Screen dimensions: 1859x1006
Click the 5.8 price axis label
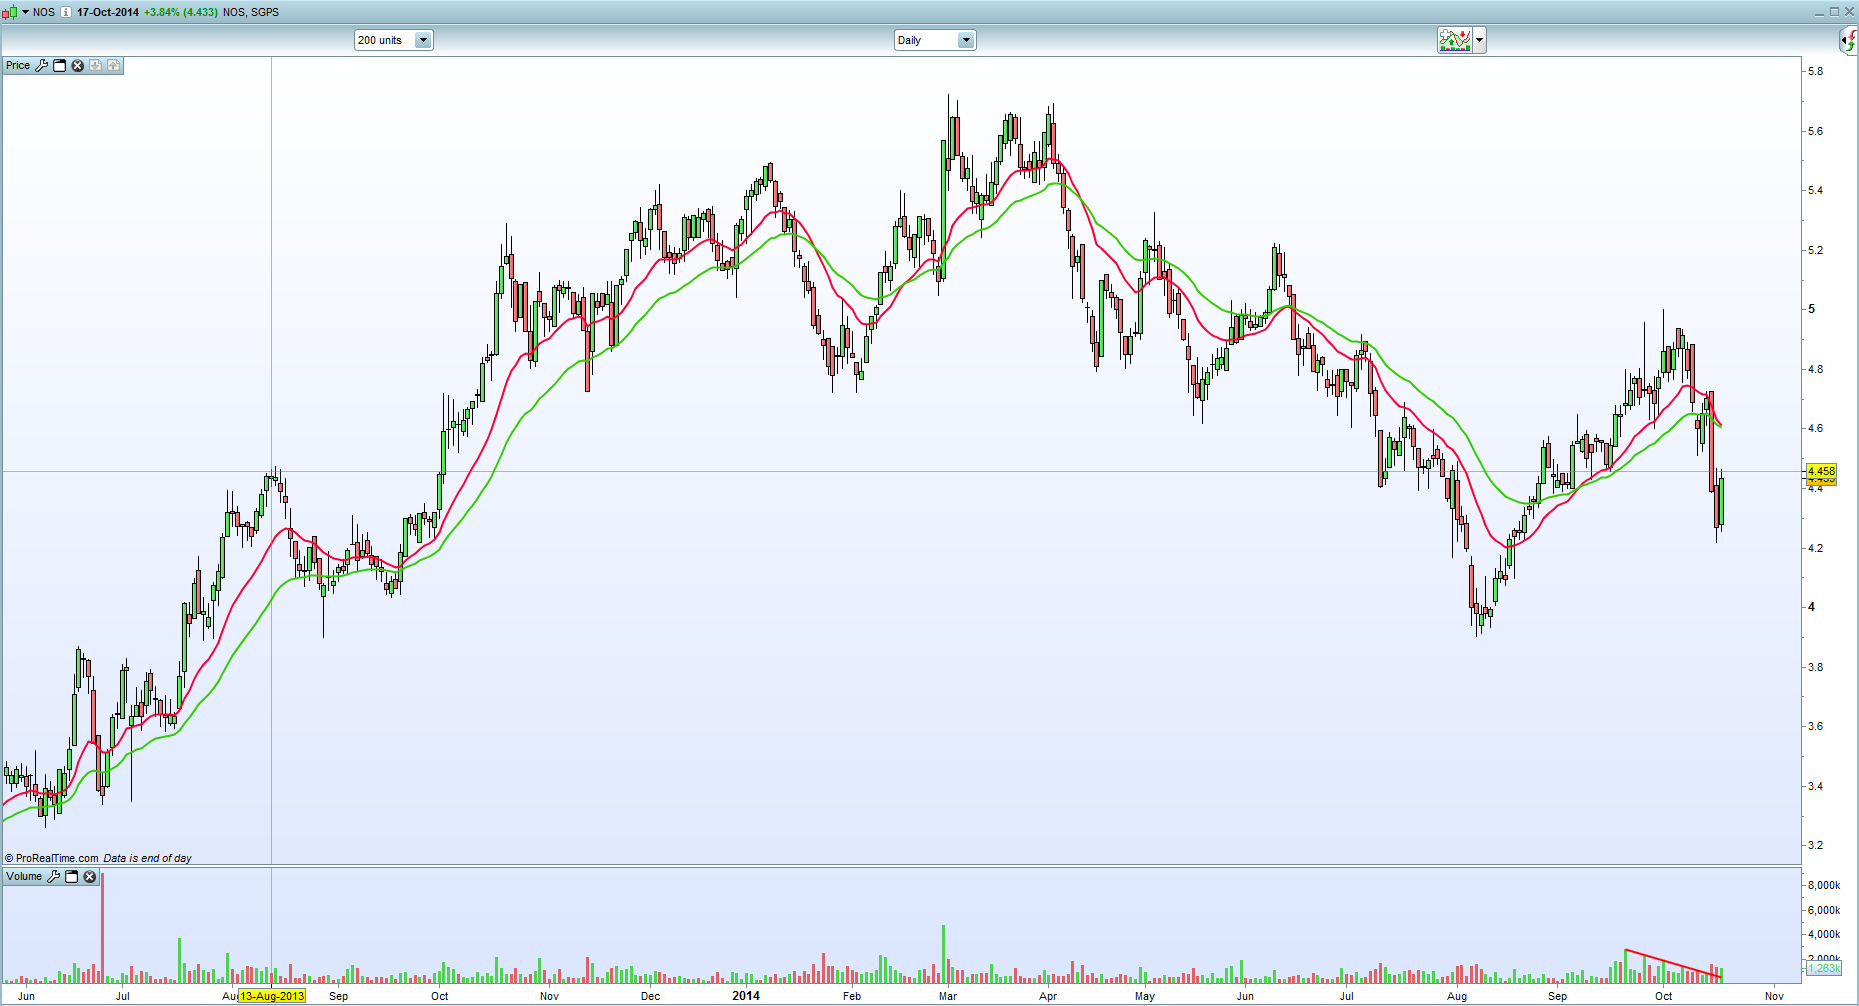click(1815, 71)
